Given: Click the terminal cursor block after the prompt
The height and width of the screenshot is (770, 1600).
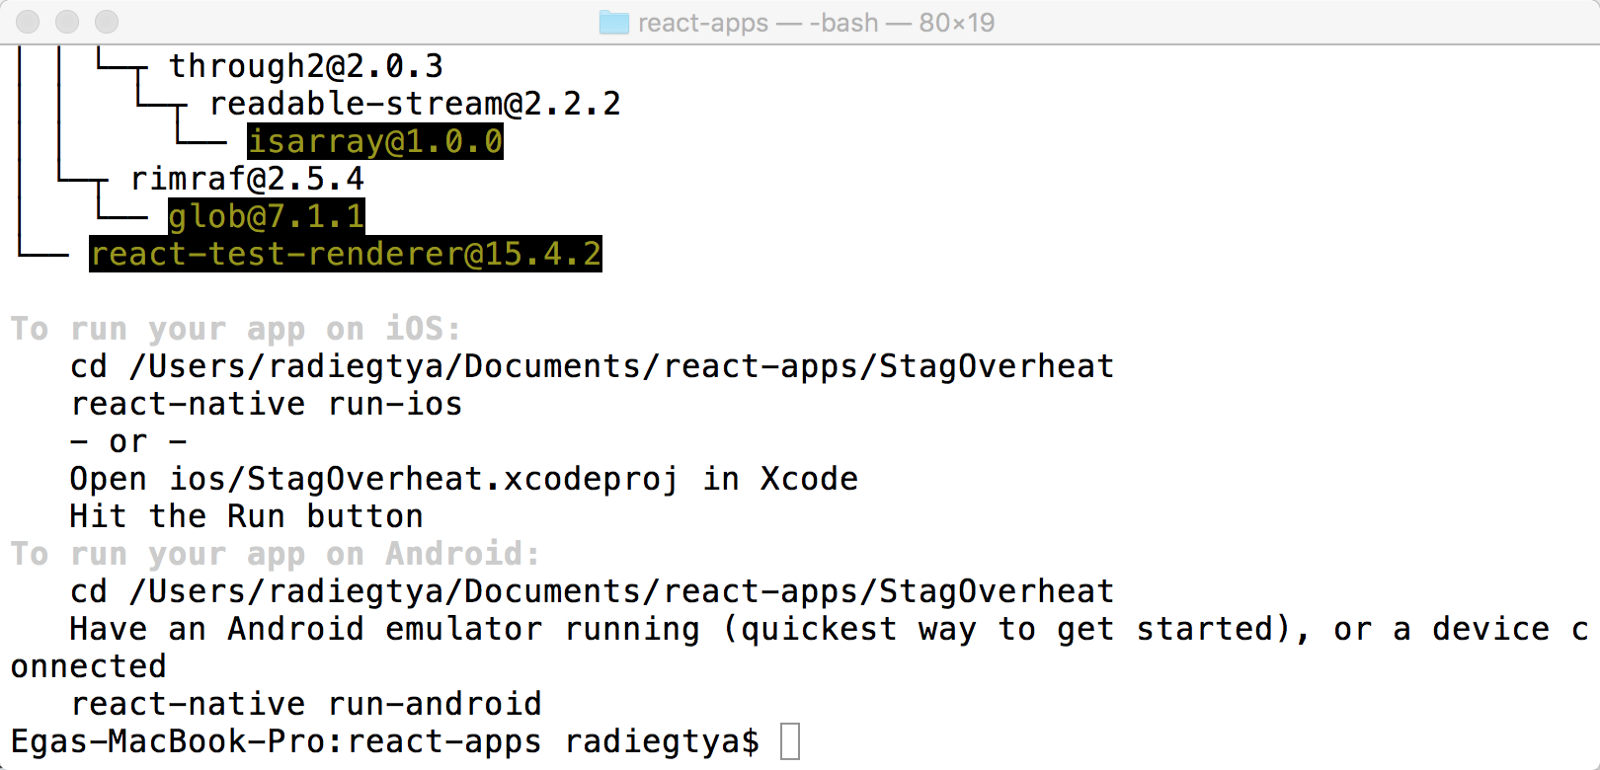Looking at the screenshot, I should point(790,742).
